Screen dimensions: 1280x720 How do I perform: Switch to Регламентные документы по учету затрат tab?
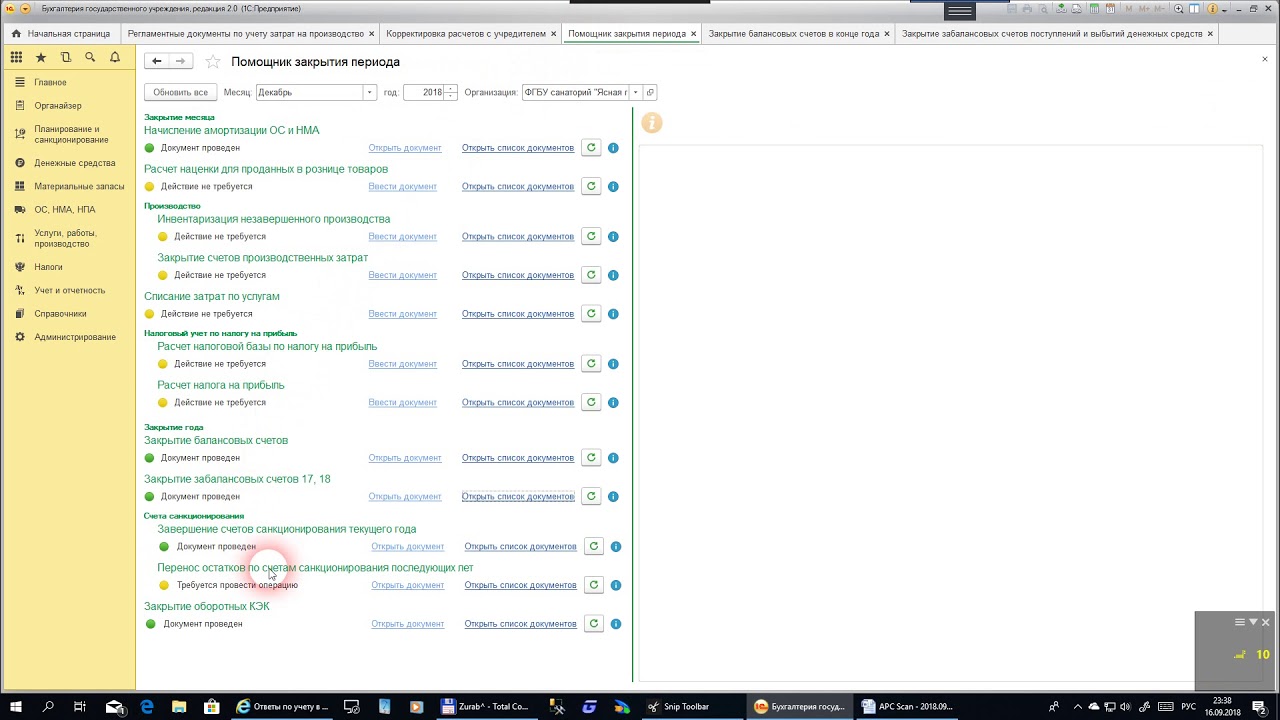click(x=245, y=34)
